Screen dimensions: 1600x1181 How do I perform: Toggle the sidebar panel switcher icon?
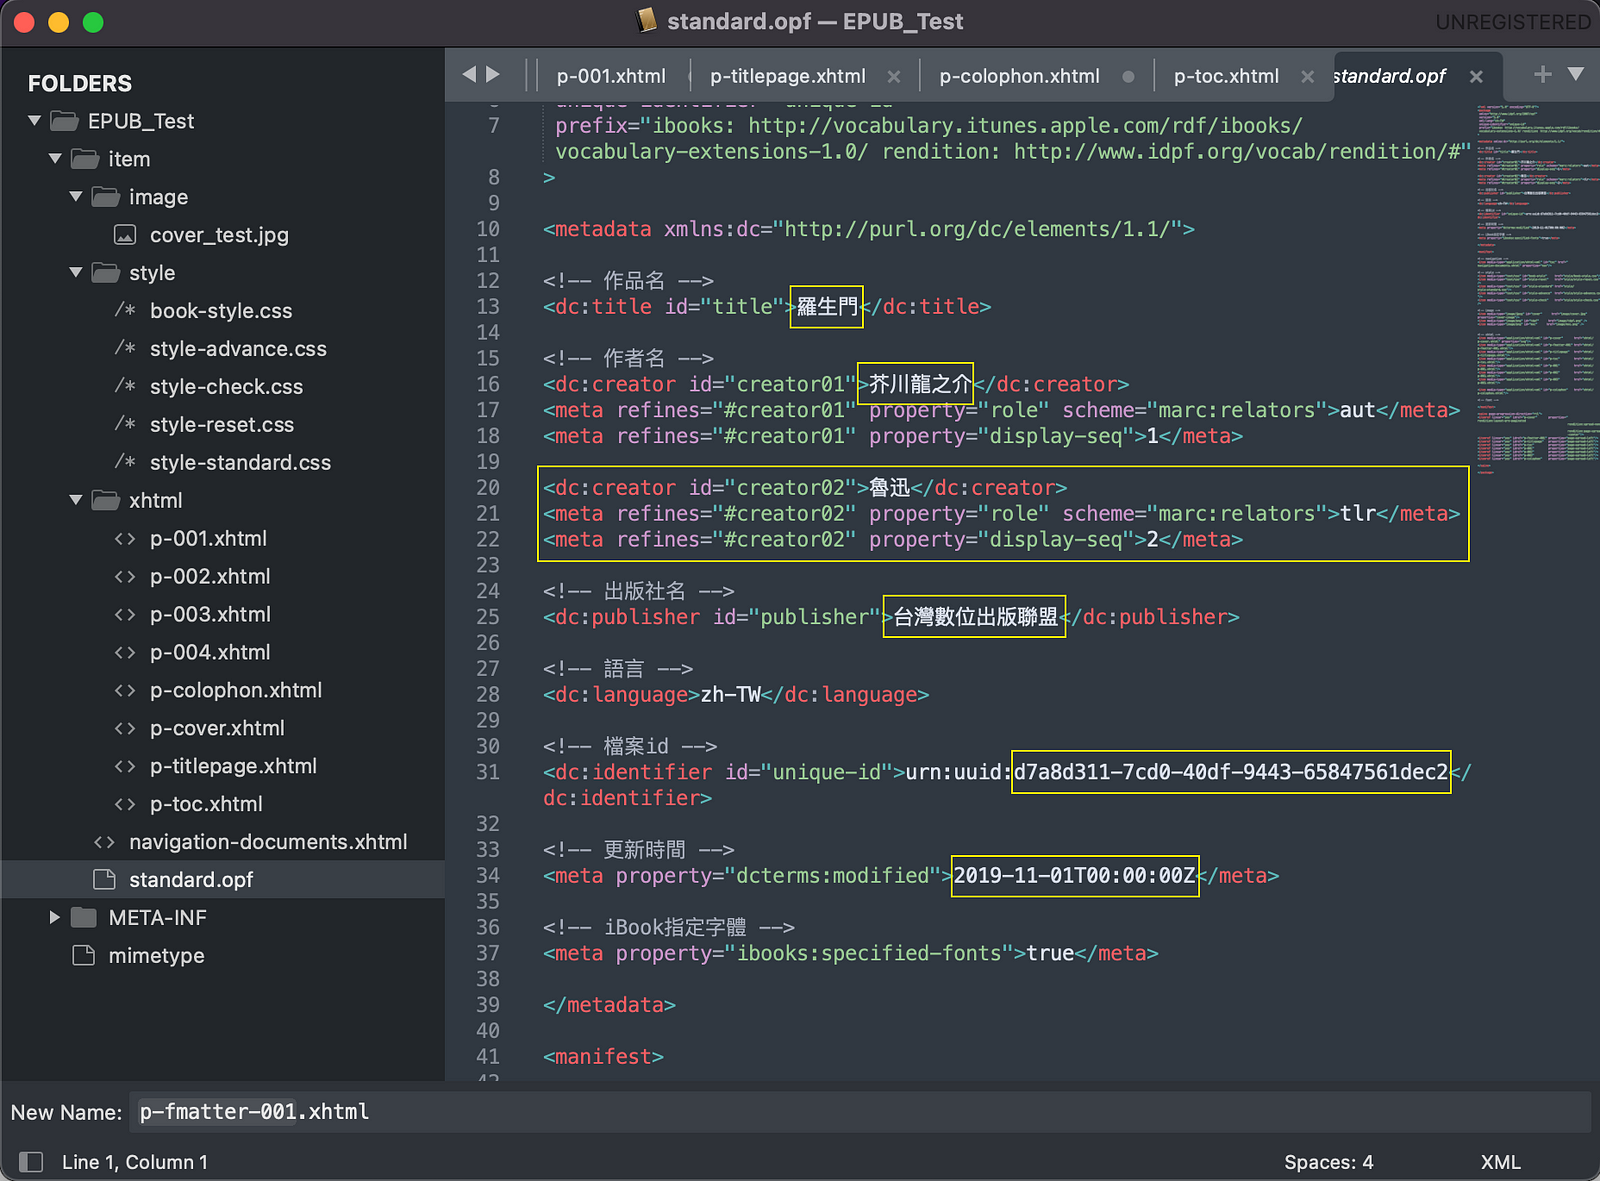[32, 1162]
